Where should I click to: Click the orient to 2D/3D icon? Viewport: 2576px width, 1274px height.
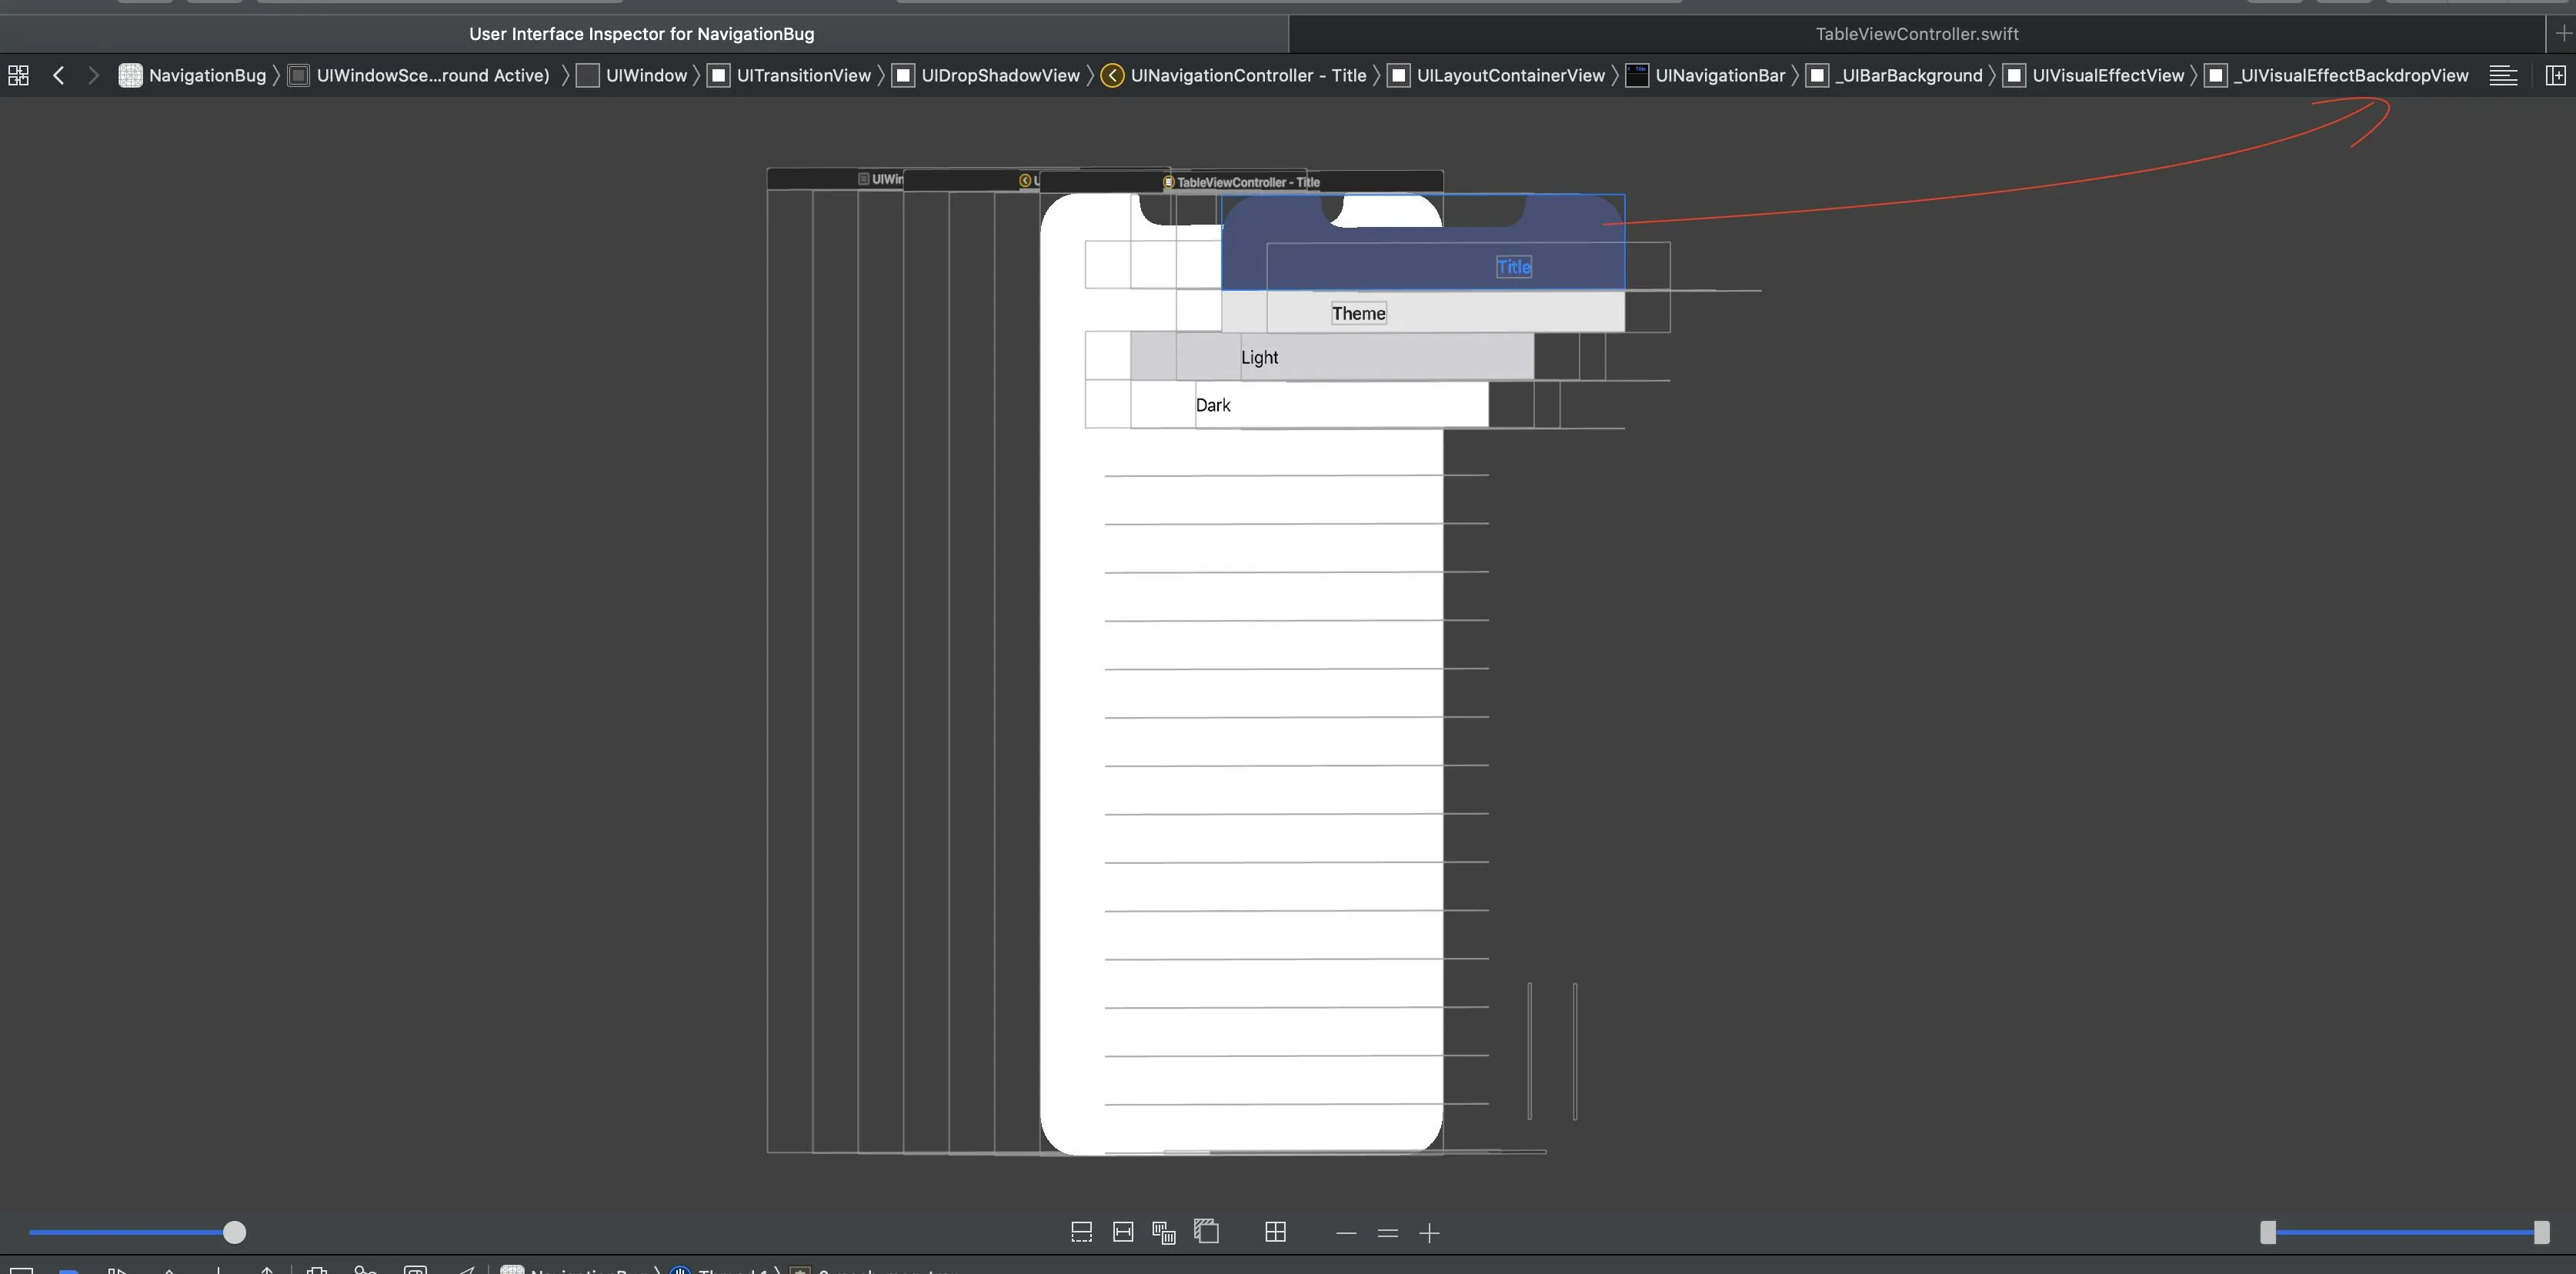1207,1232
